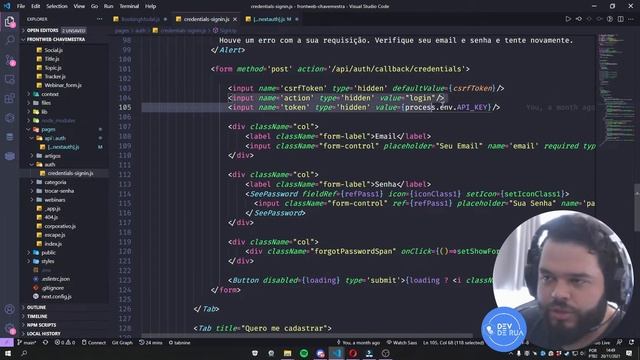The height and width of the screenshot is (360, 640).
Task: Open Spotify from the taskbar
Action: pos(304,353)
